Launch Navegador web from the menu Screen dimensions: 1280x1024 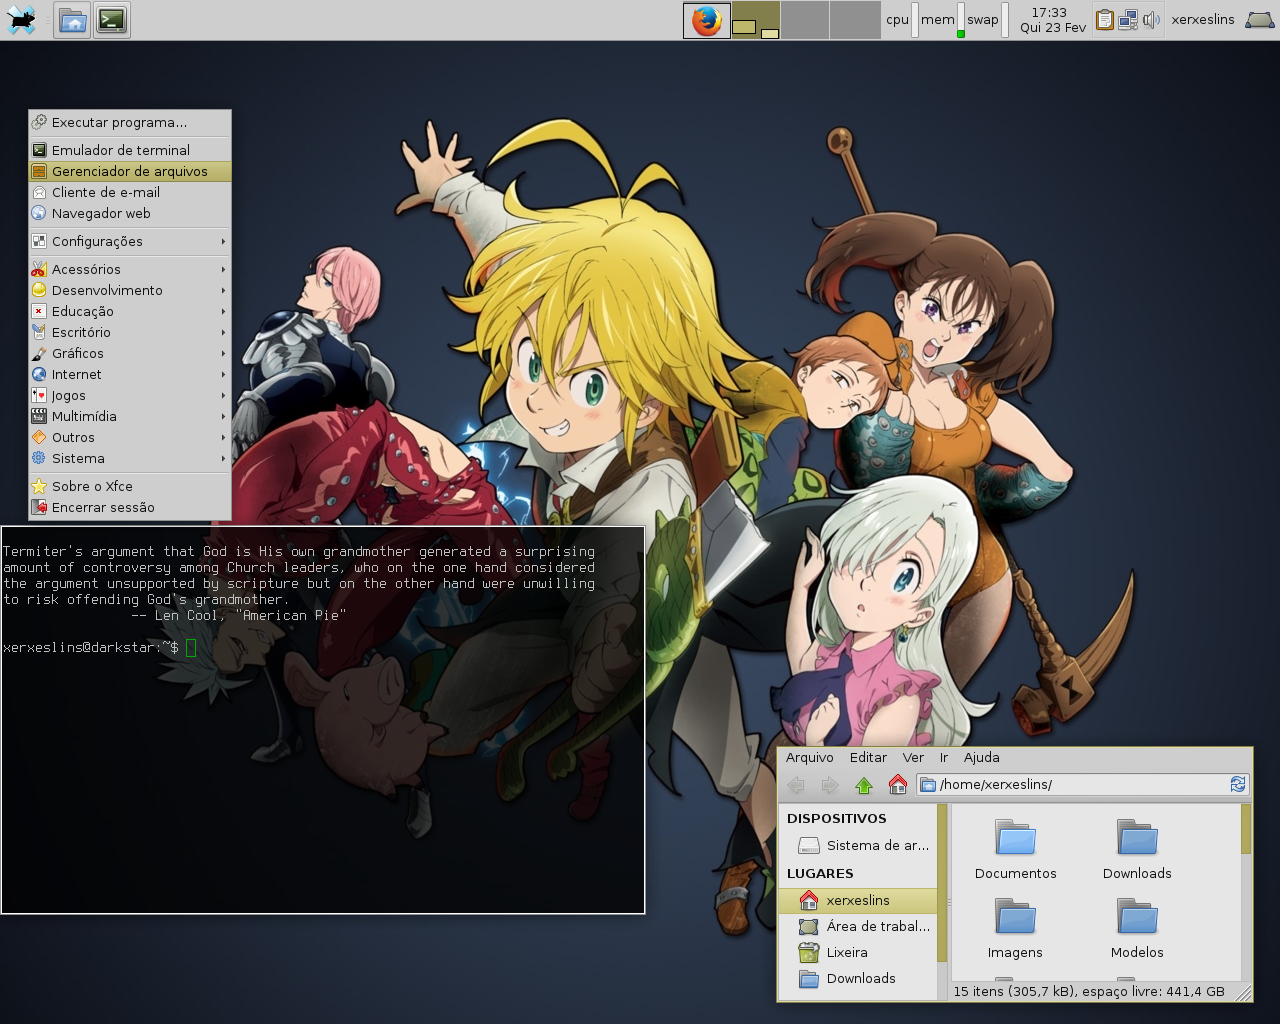(x=130, y=213)
